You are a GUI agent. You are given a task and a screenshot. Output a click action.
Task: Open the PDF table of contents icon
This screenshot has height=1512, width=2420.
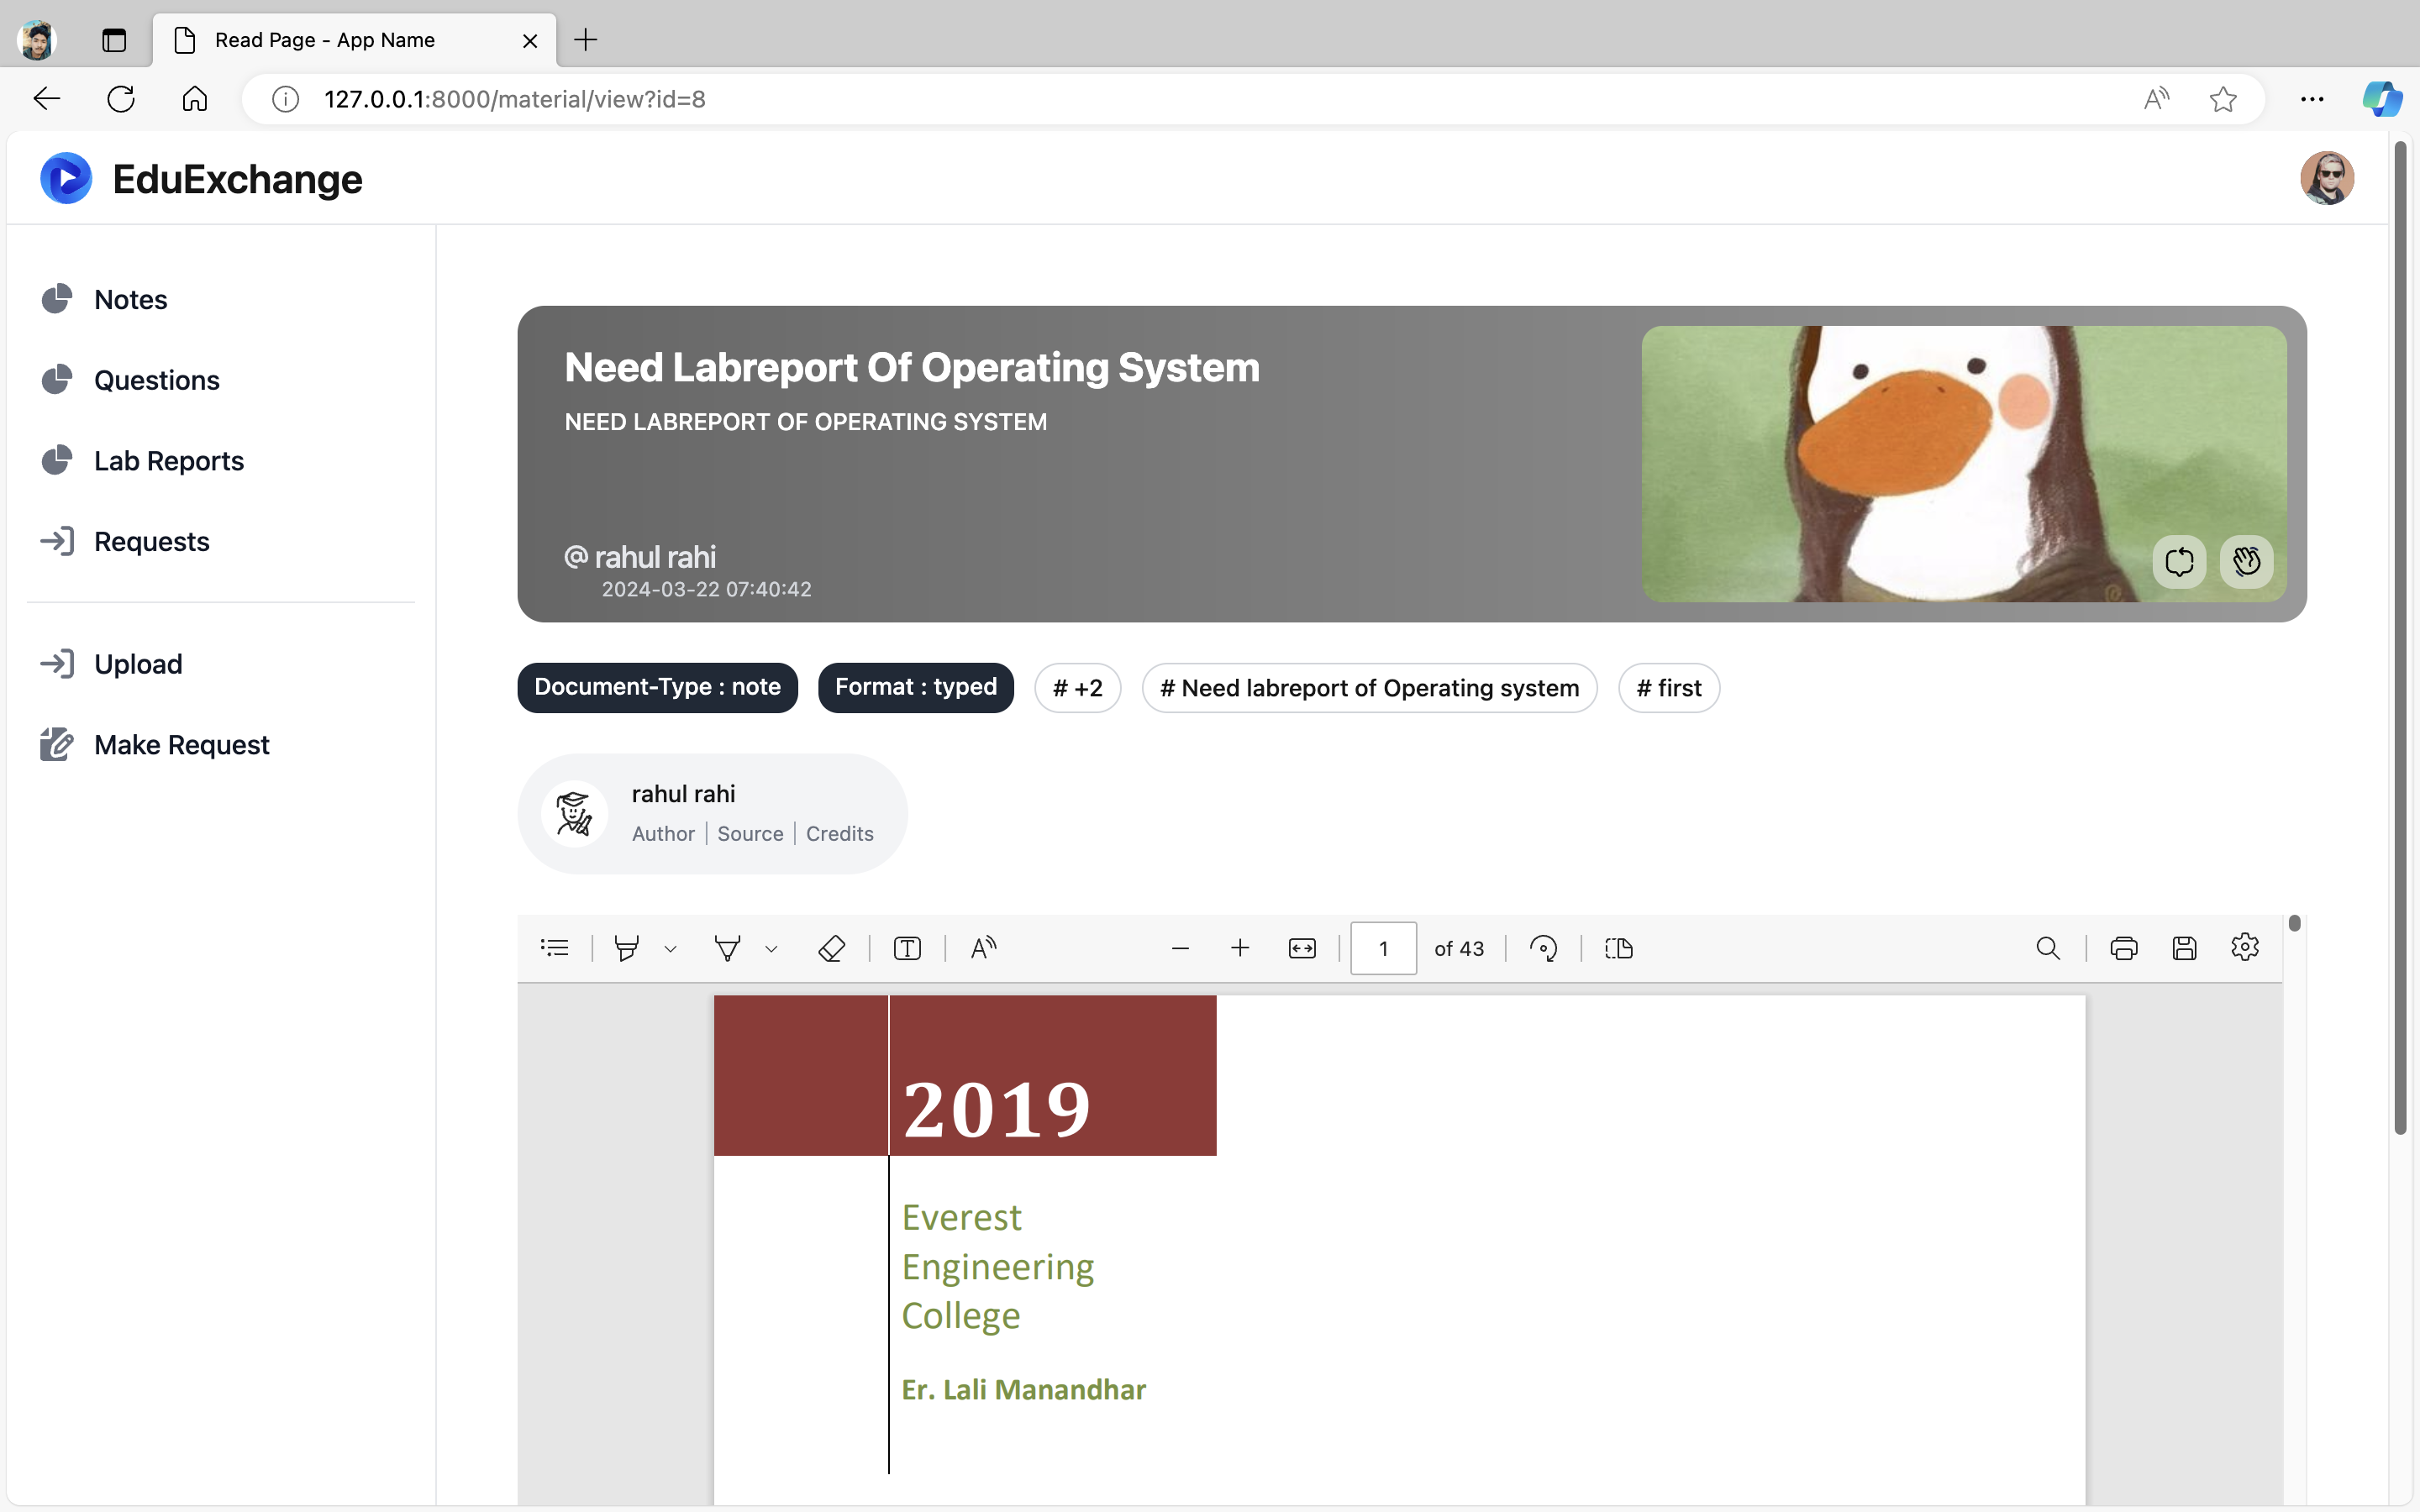click(x=554, y=948)
